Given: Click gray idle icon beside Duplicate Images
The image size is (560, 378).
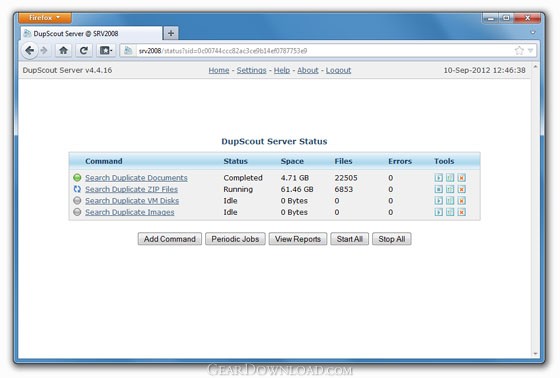Looking at the screenshot, I should pos(77,212).
